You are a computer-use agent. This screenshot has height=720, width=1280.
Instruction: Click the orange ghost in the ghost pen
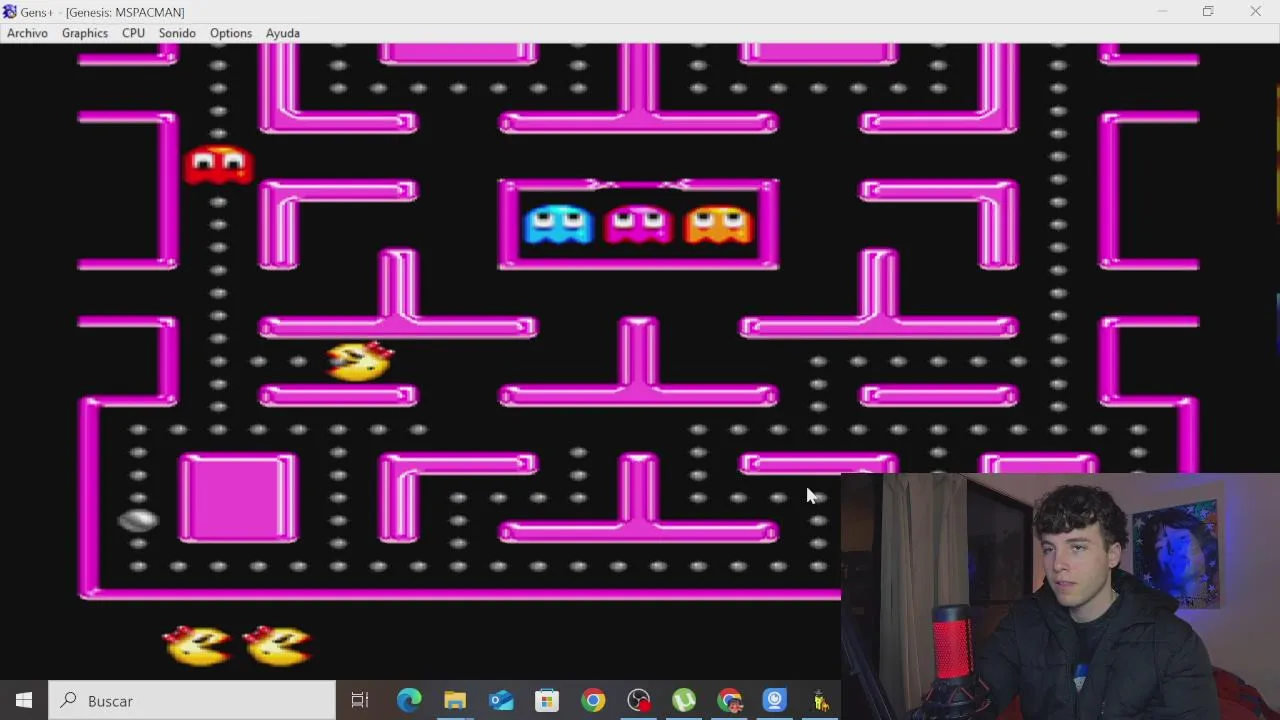pos(718,224)
